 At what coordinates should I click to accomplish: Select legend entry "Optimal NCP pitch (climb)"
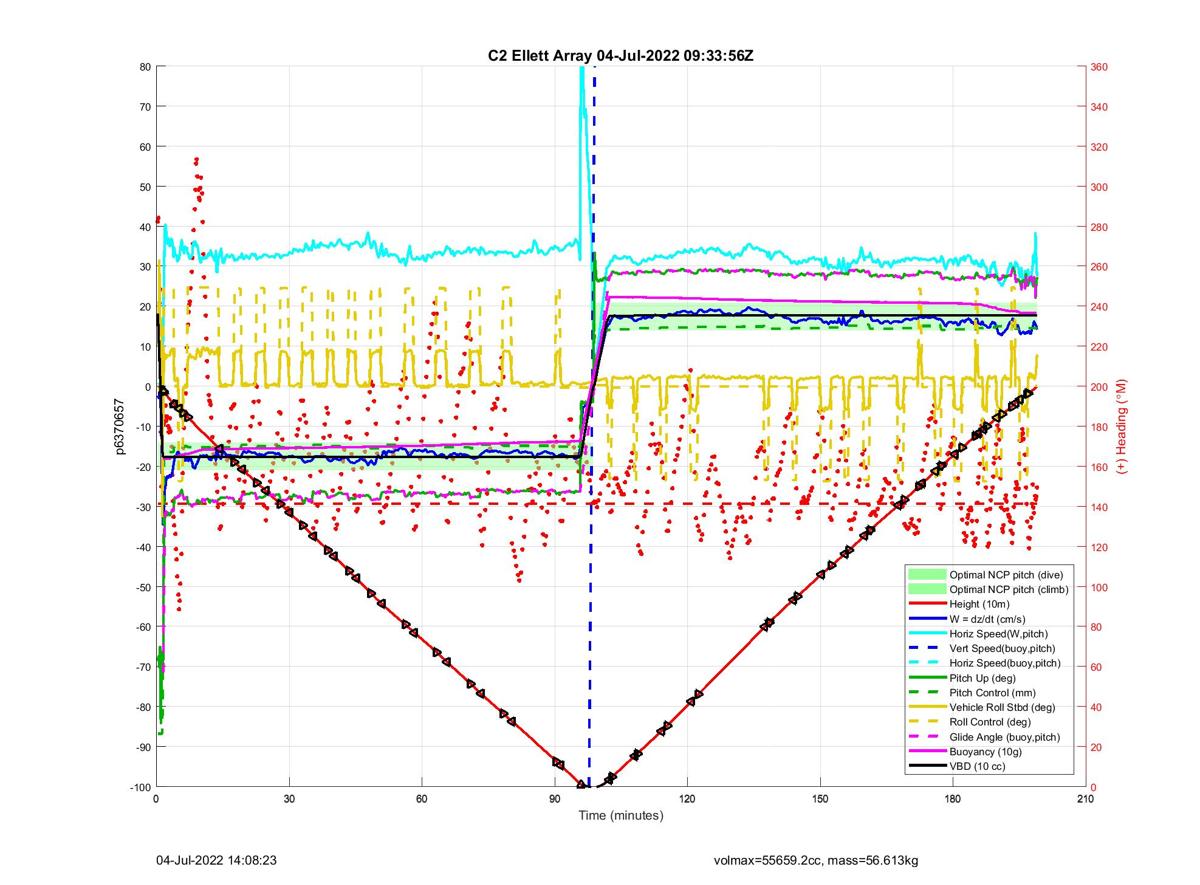1008,590
